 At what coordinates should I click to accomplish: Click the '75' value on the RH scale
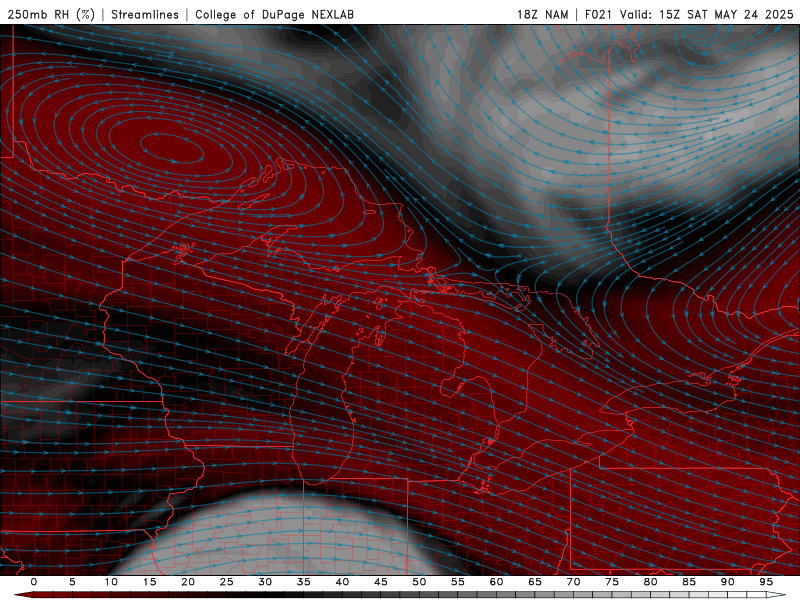(612, 582)
